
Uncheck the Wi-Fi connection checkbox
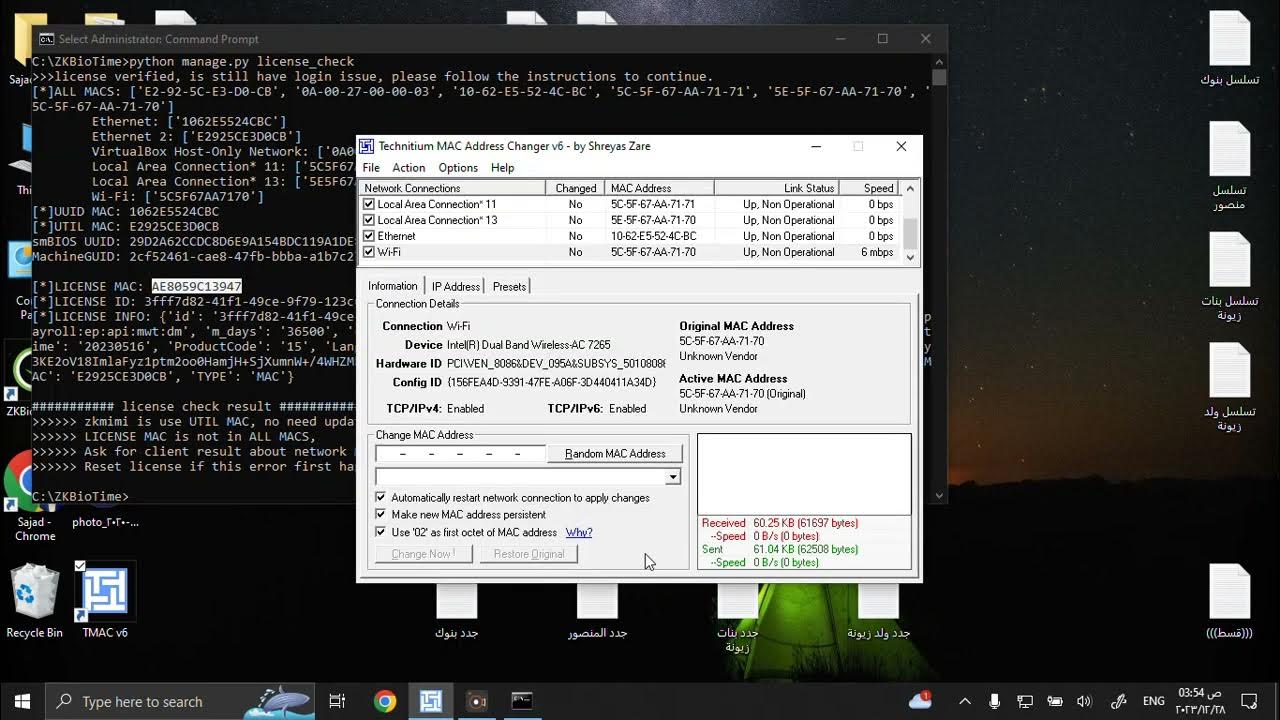tap(369, 252)
